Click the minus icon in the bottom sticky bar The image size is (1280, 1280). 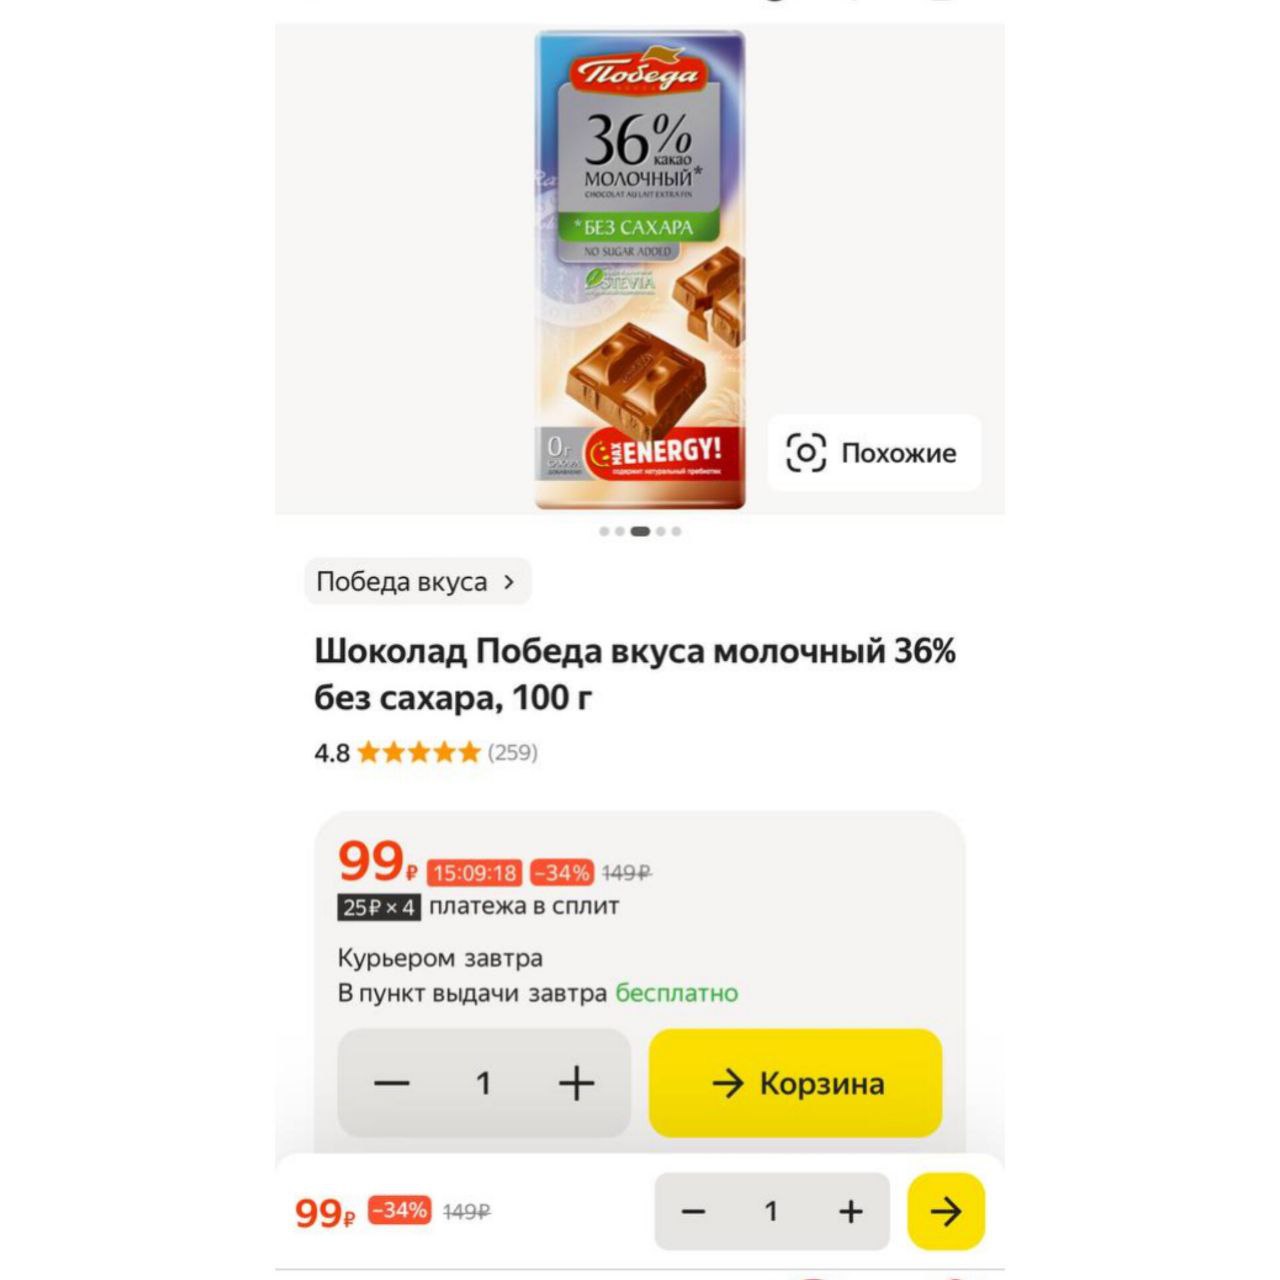click(694, 1212)
